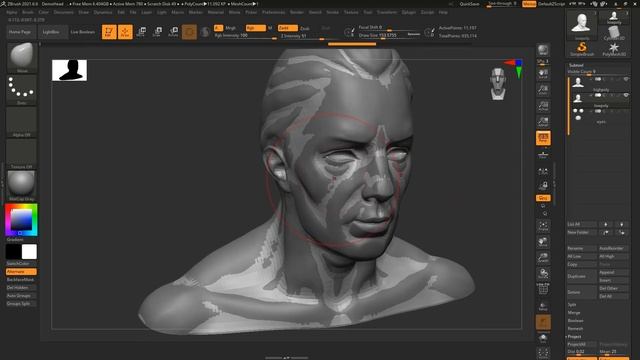Click the Actual size icon on right shelf

543,106
